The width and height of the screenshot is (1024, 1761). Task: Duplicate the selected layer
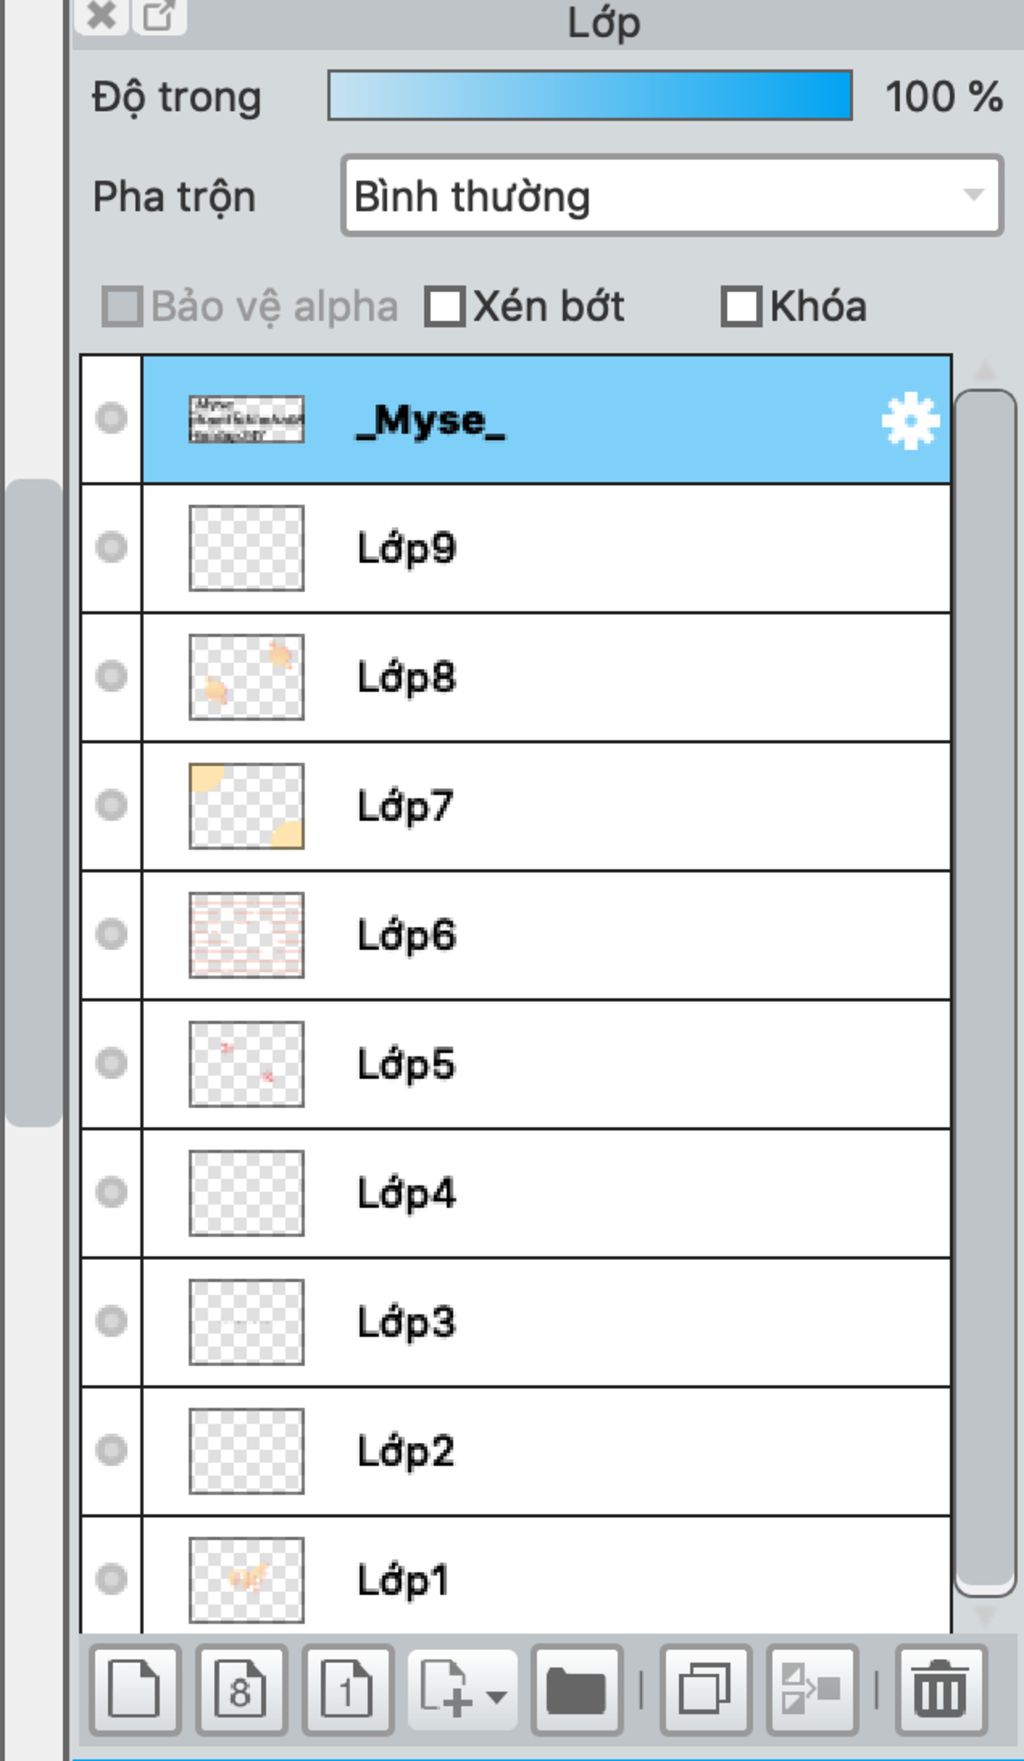tap(705, 1690)
